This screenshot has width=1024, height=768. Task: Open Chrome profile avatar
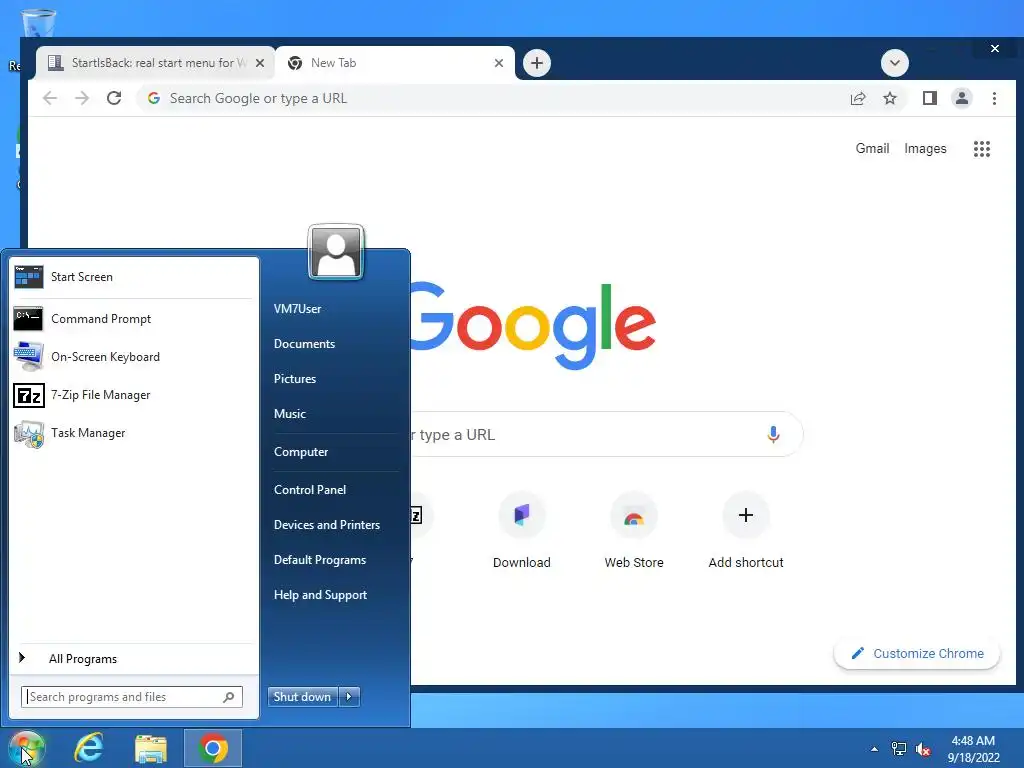961,98
